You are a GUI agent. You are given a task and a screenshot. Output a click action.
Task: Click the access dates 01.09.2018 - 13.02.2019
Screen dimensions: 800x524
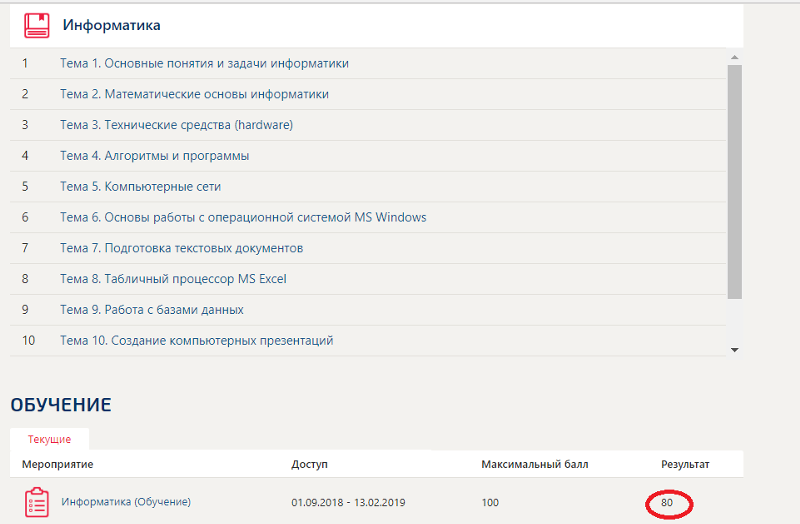pyautogui.click(x=348, y=503)
